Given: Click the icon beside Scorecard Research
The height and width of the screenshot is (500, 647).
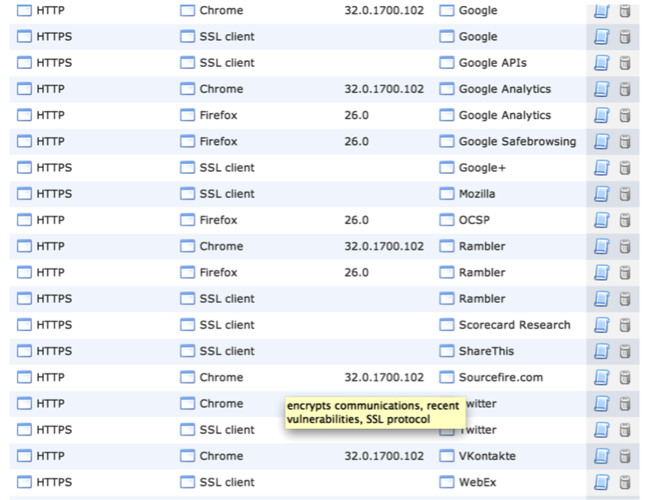Looking at the screenshot, I should 446,325.
